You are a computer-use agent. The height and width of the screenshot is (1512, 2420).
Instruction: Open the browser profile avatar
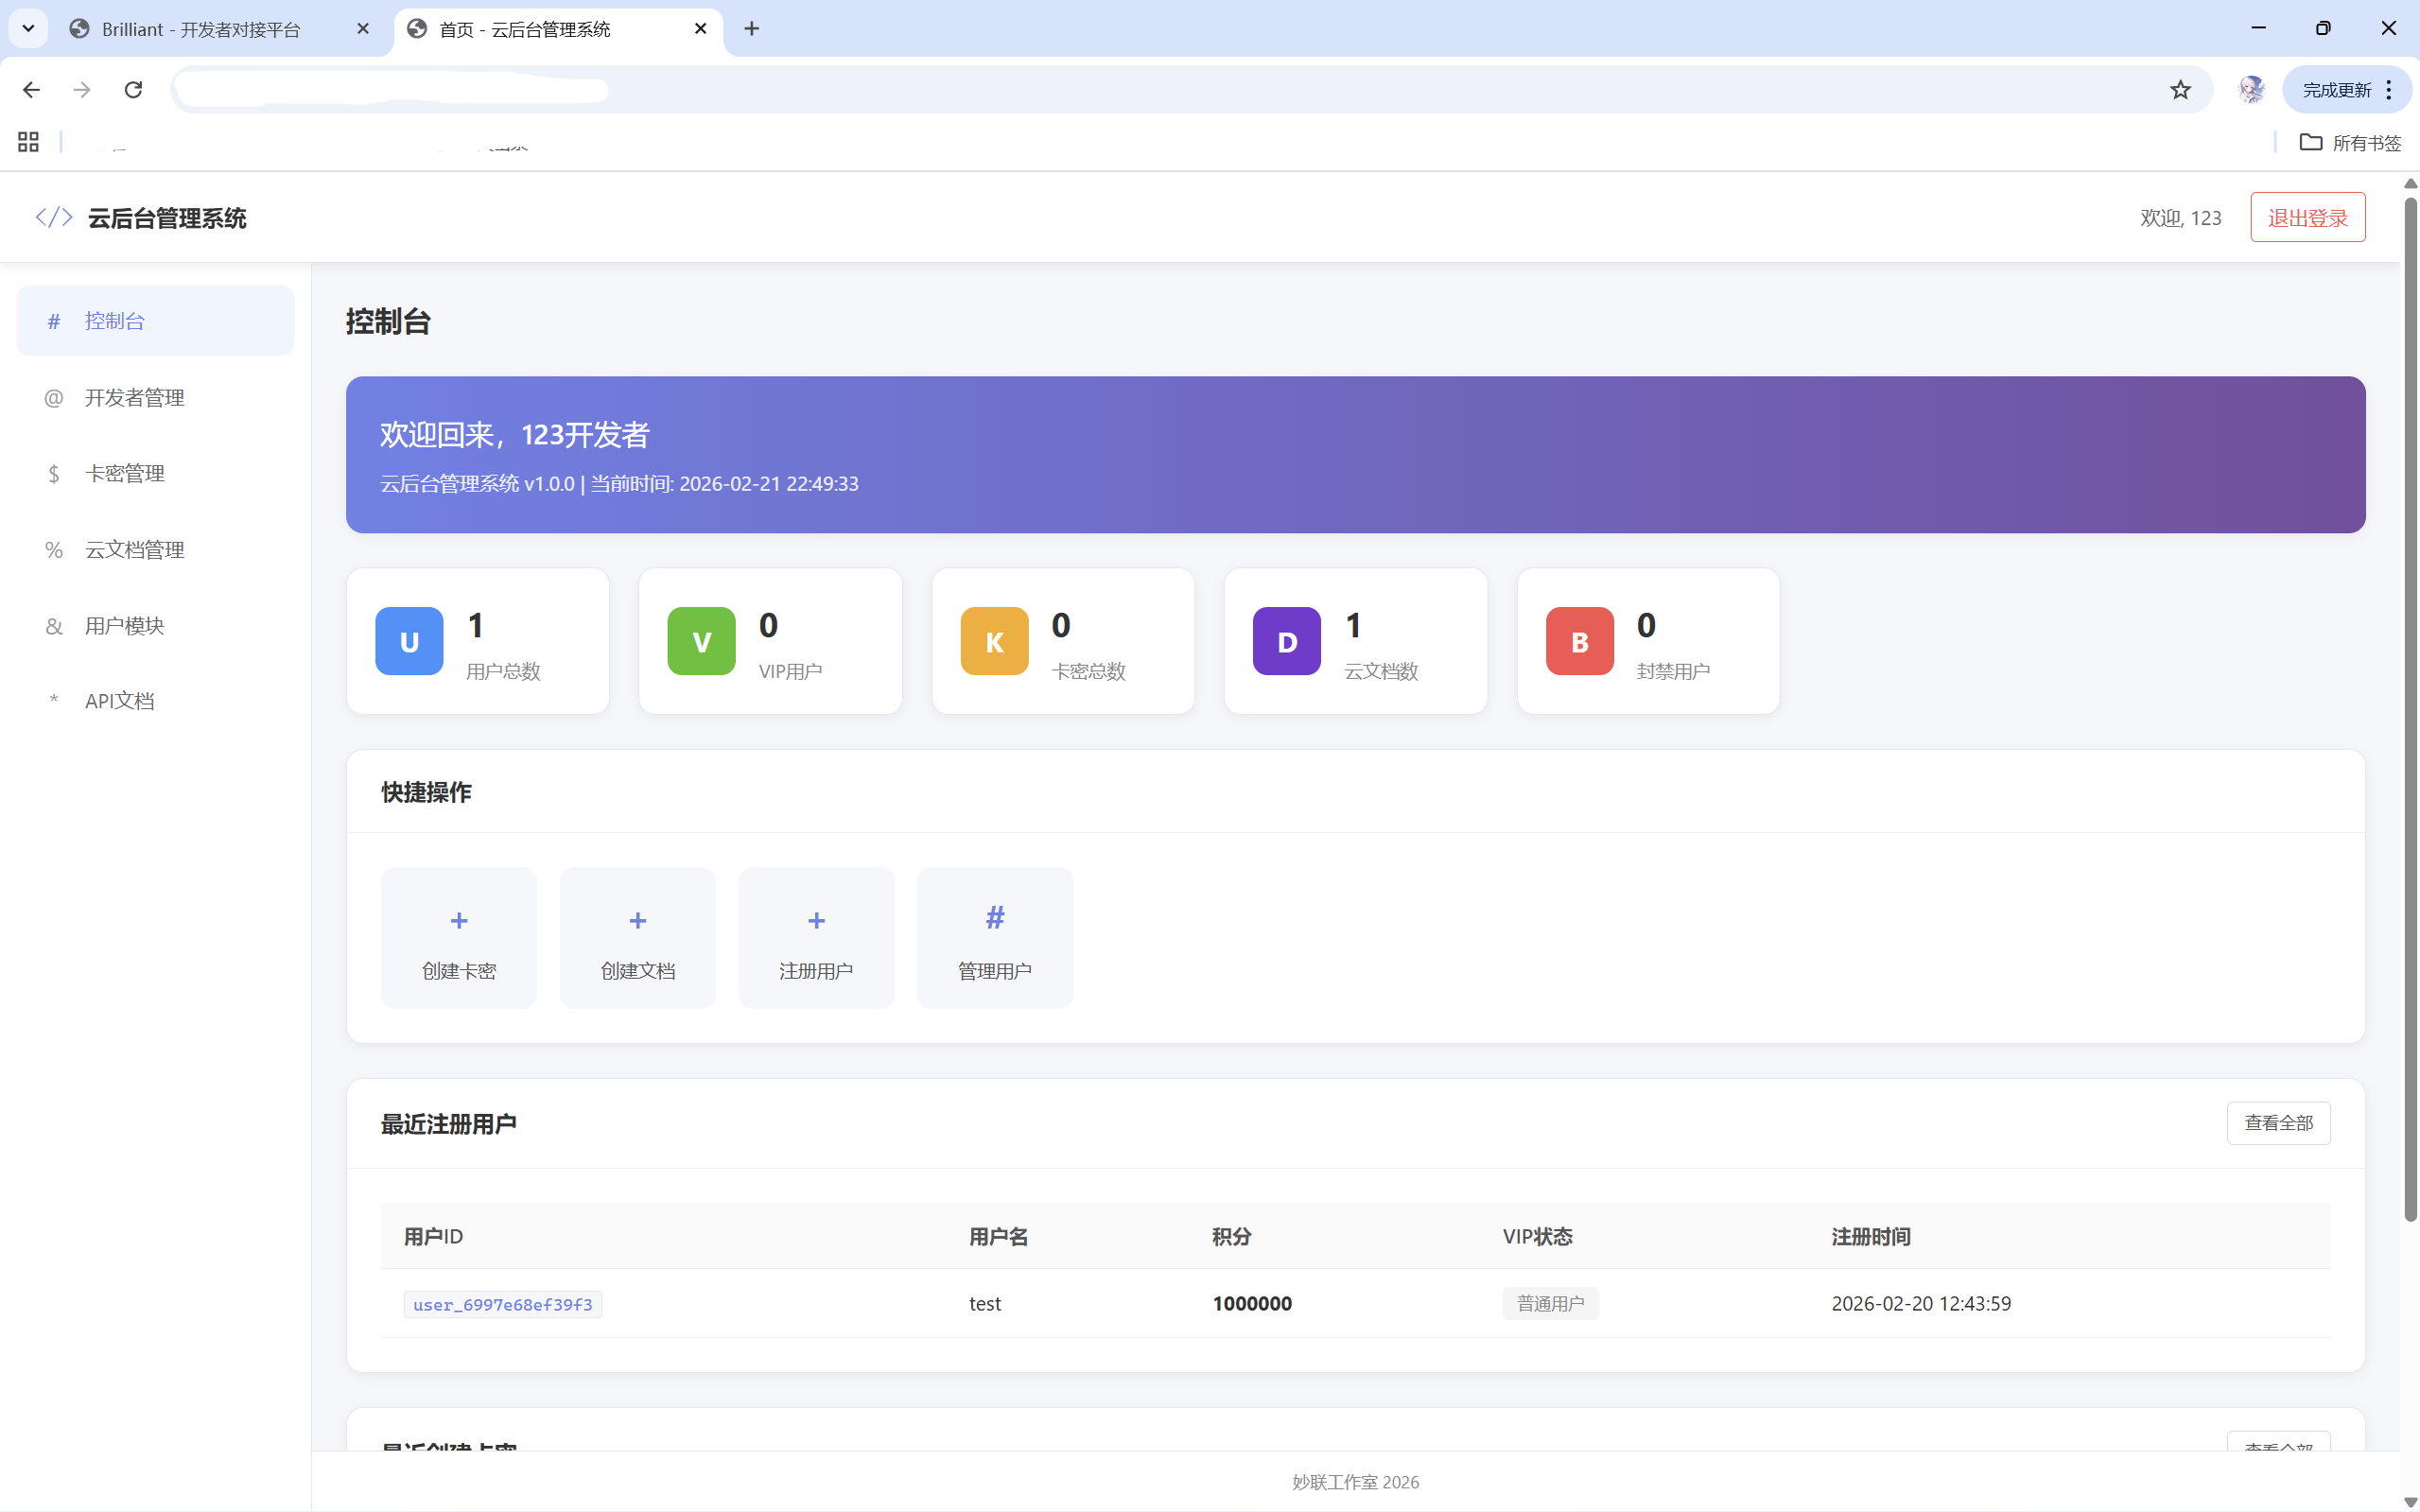pos(2252,89)
